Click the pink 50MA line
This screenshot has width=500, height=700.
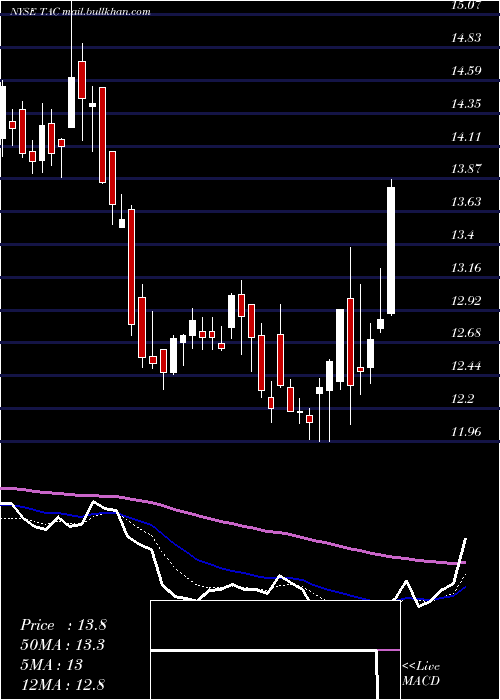click(x=232, y=524)
